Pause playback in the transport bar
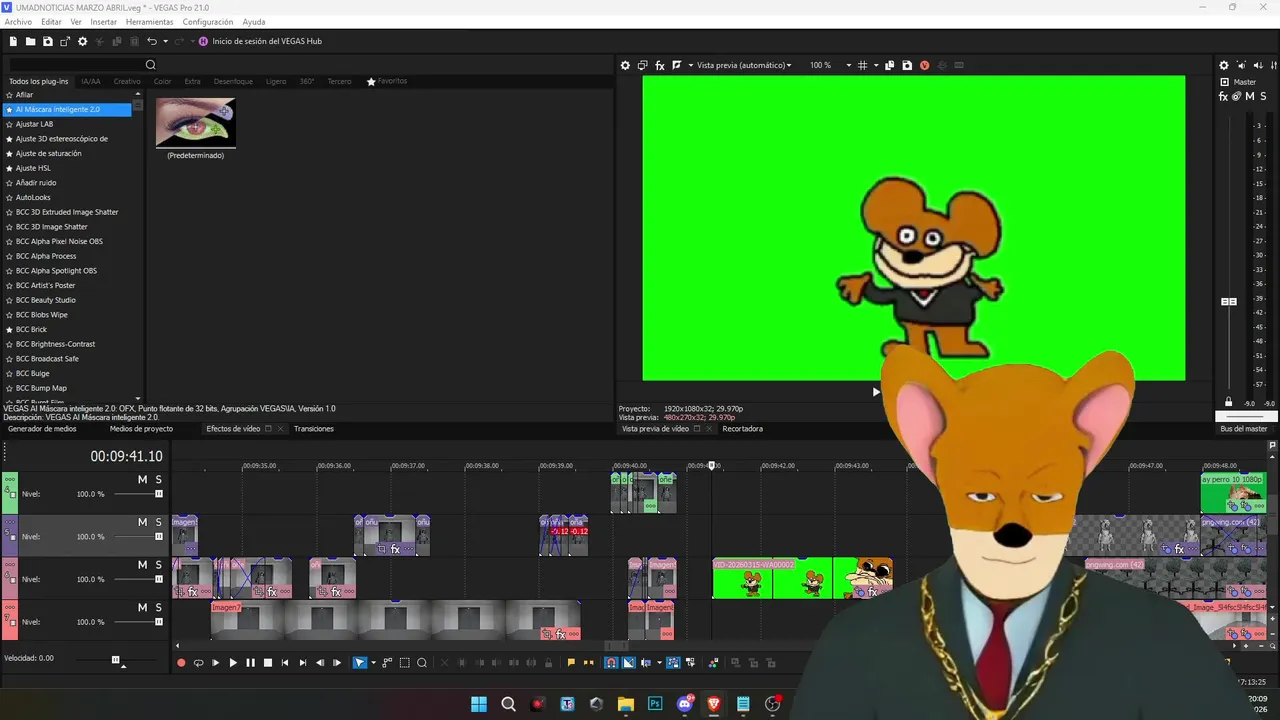Viewport: 1280px width, 720px height. coord(250,663)
